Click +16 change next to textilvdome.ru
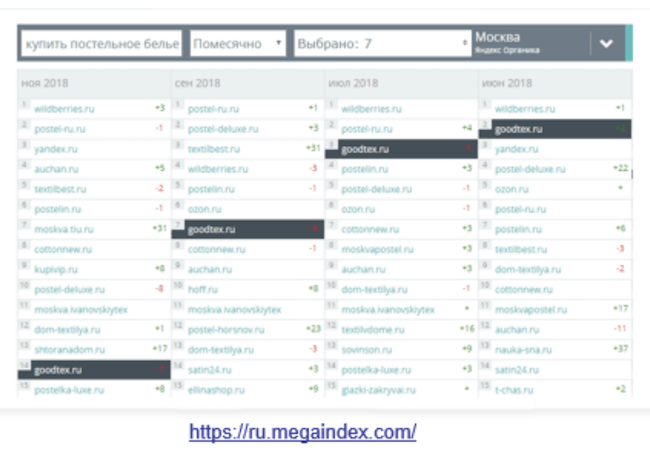The height and width of the screenshot is (451, 650). [467, 329]
